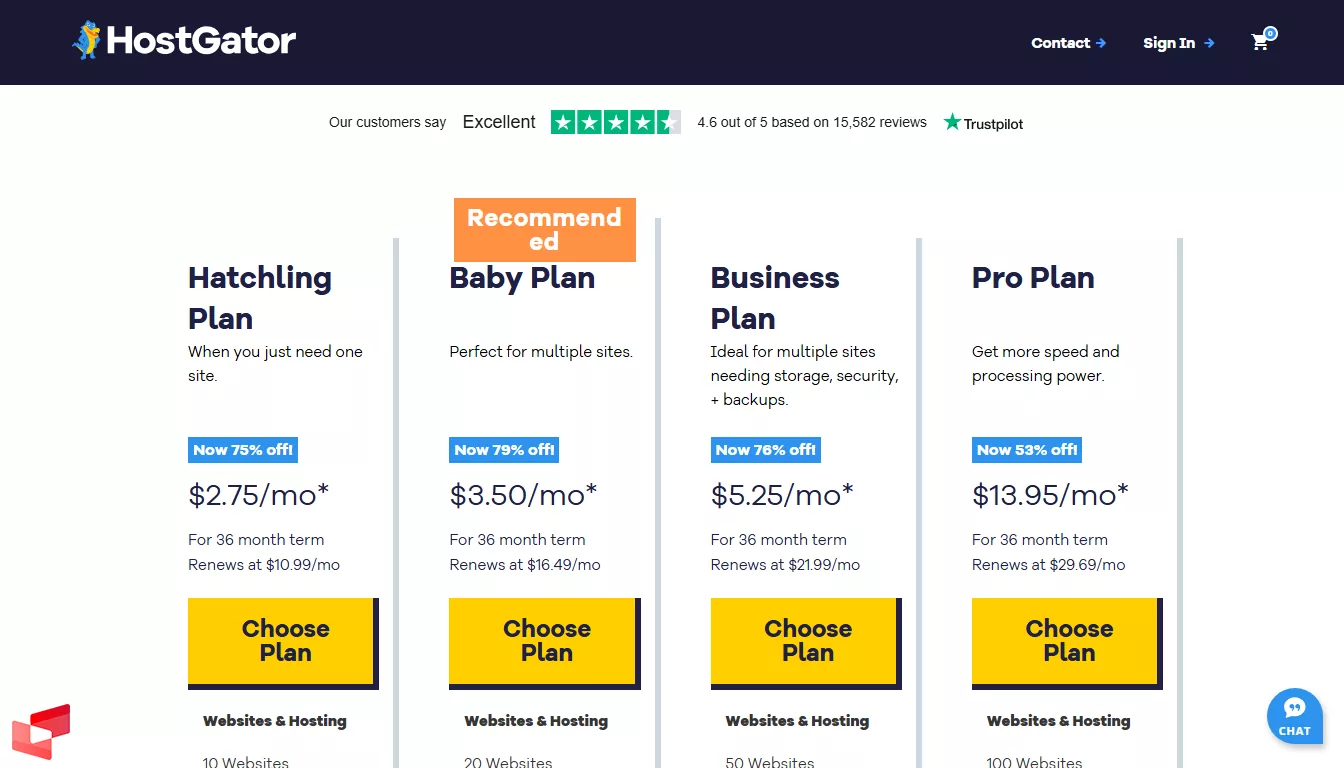Click the Hatchling Plan heading

point(259,297)
